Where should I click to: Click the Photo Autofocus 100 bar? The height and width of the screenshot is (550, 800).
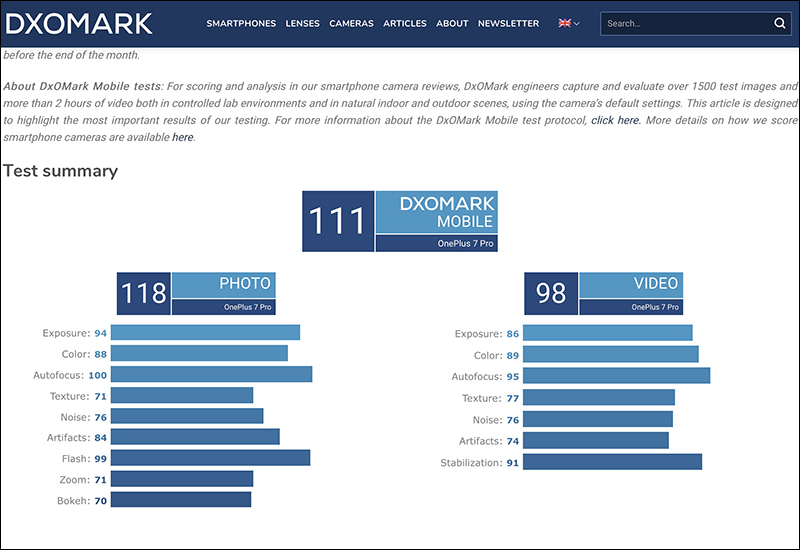pyautogui.click(x=211, y=374)
